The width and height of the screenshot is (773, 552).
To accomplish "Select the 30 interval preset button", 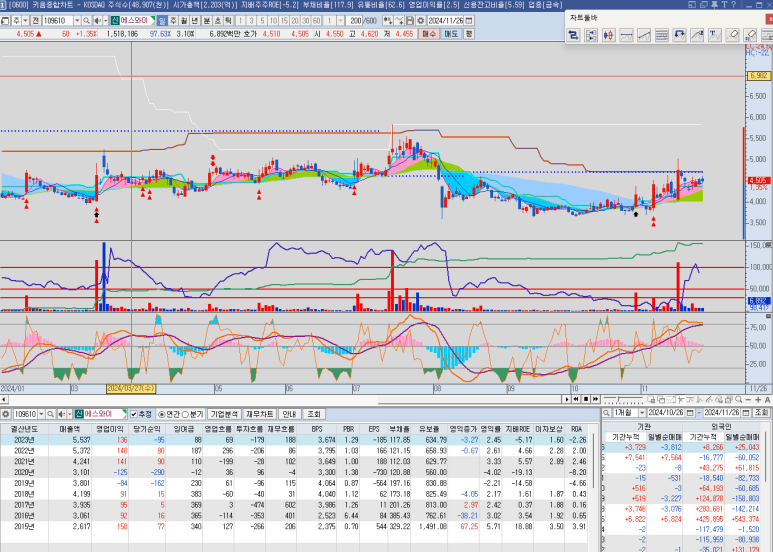I will [x=306, y=21].
